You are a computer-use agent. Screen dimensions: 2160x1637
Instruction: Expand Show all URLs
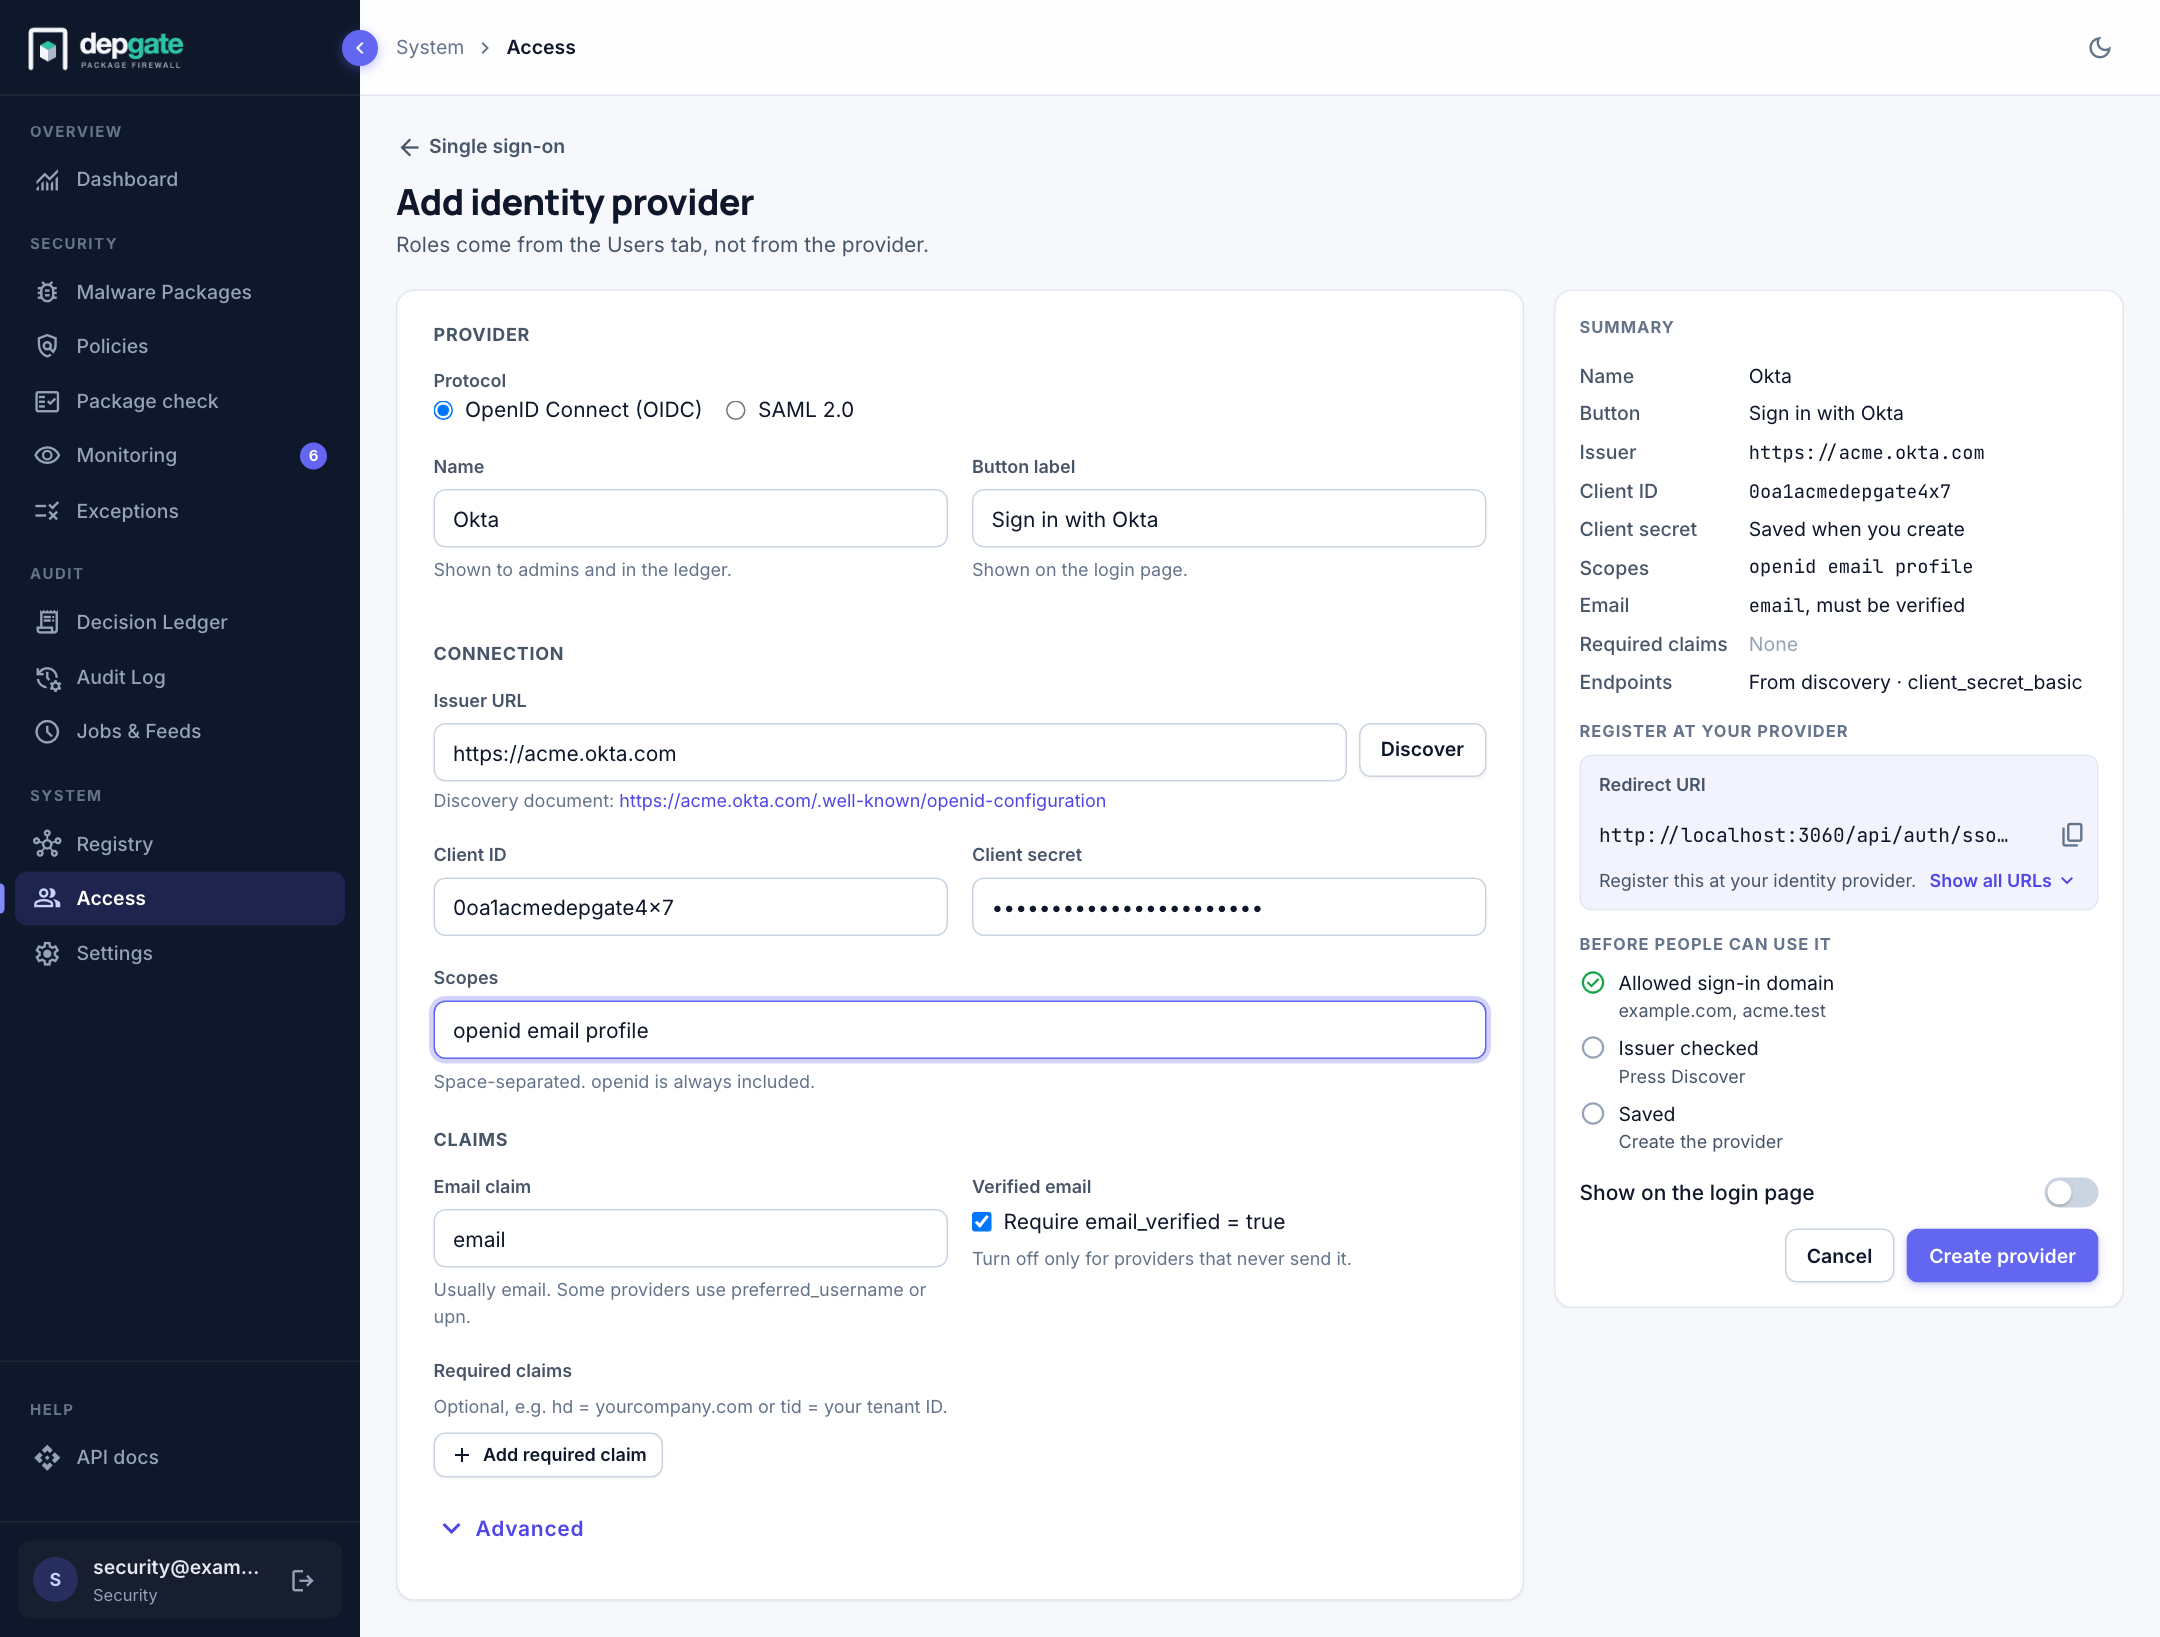coord(2002,880)
